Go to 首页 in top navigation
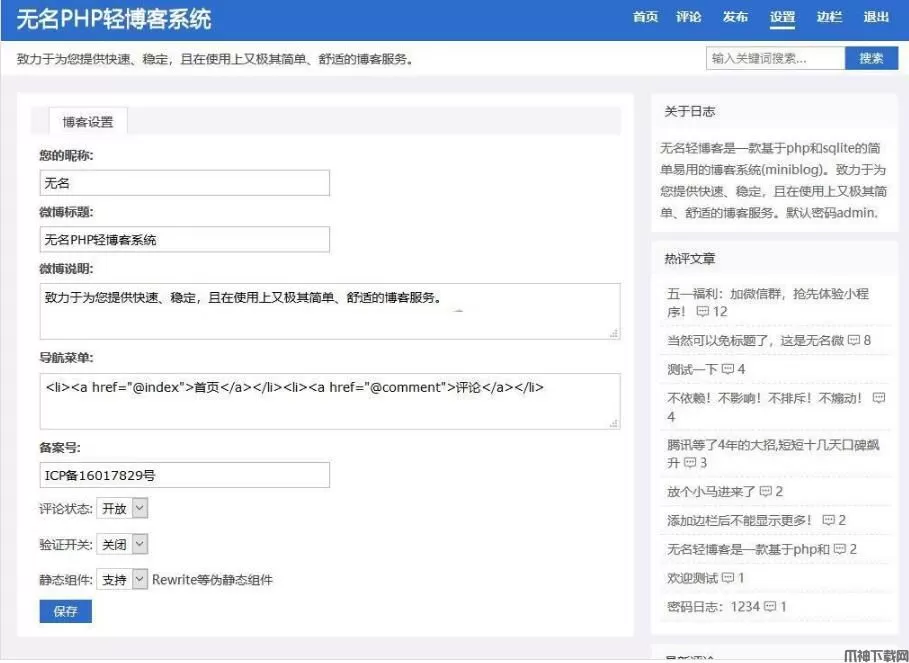 point(646,17)
